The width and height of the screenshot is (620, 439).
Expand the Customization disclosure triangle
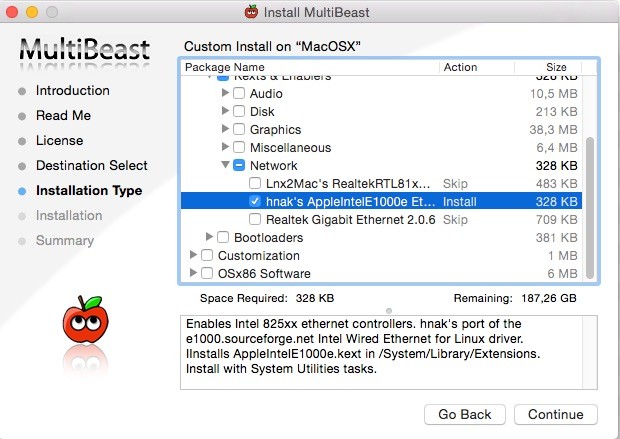pyautogui.click(x=193, y=254)
